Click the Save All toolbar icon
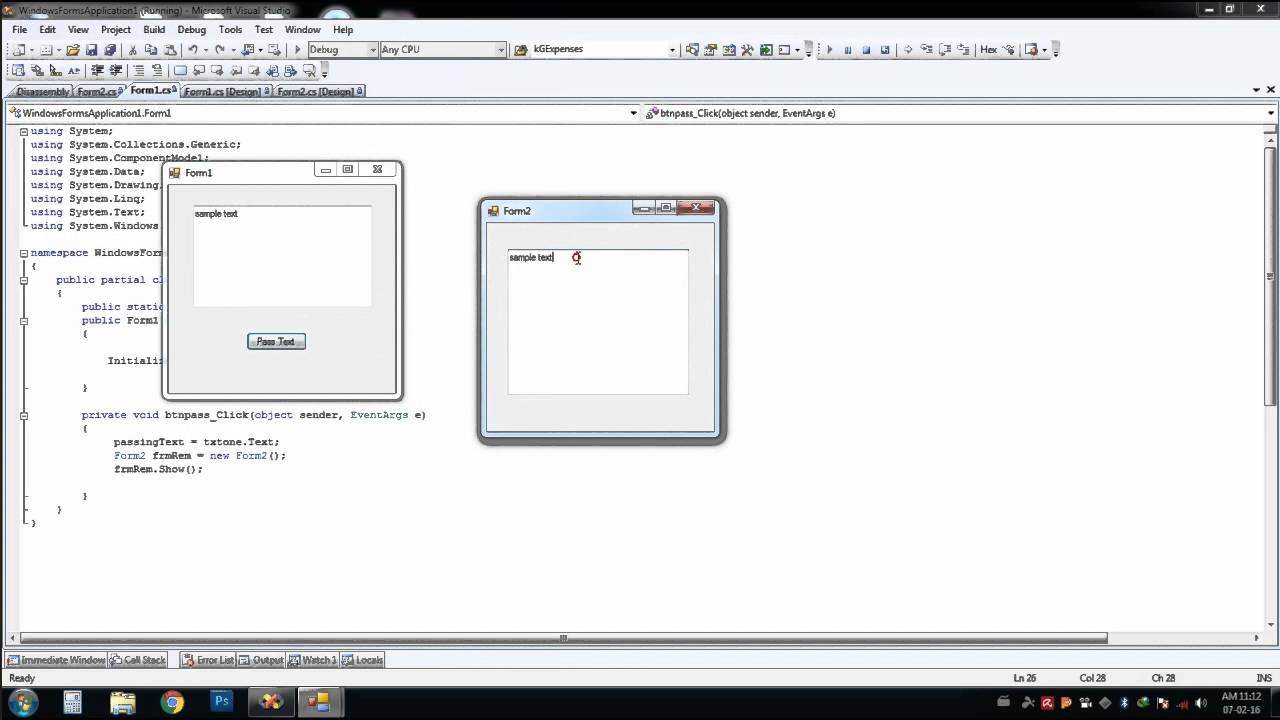This screenshot has height=720, width=1280. [110, 49]
